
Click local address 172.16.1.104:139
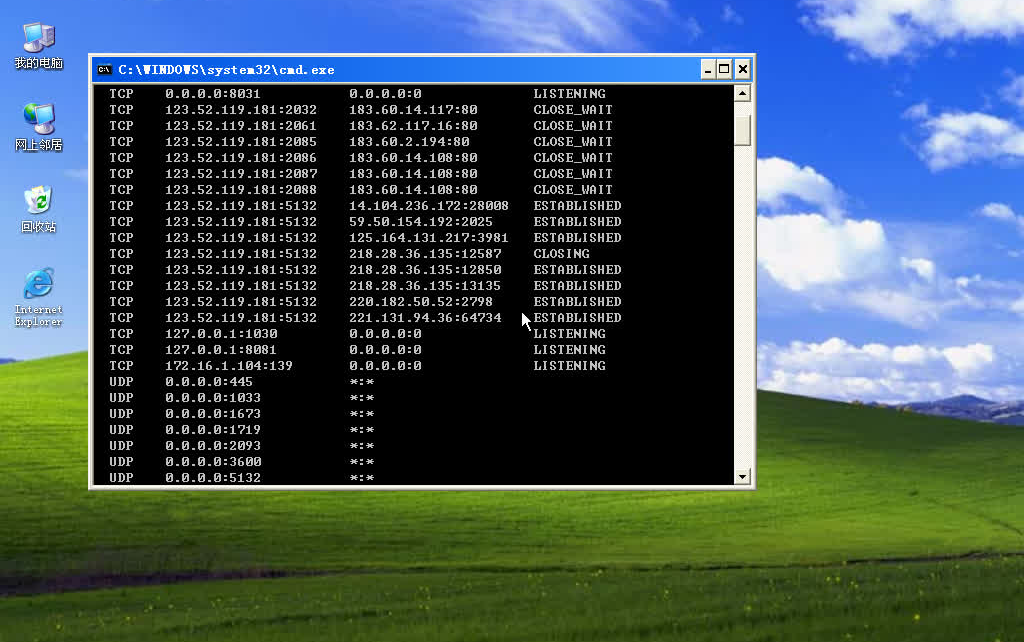tap(229, 366)
